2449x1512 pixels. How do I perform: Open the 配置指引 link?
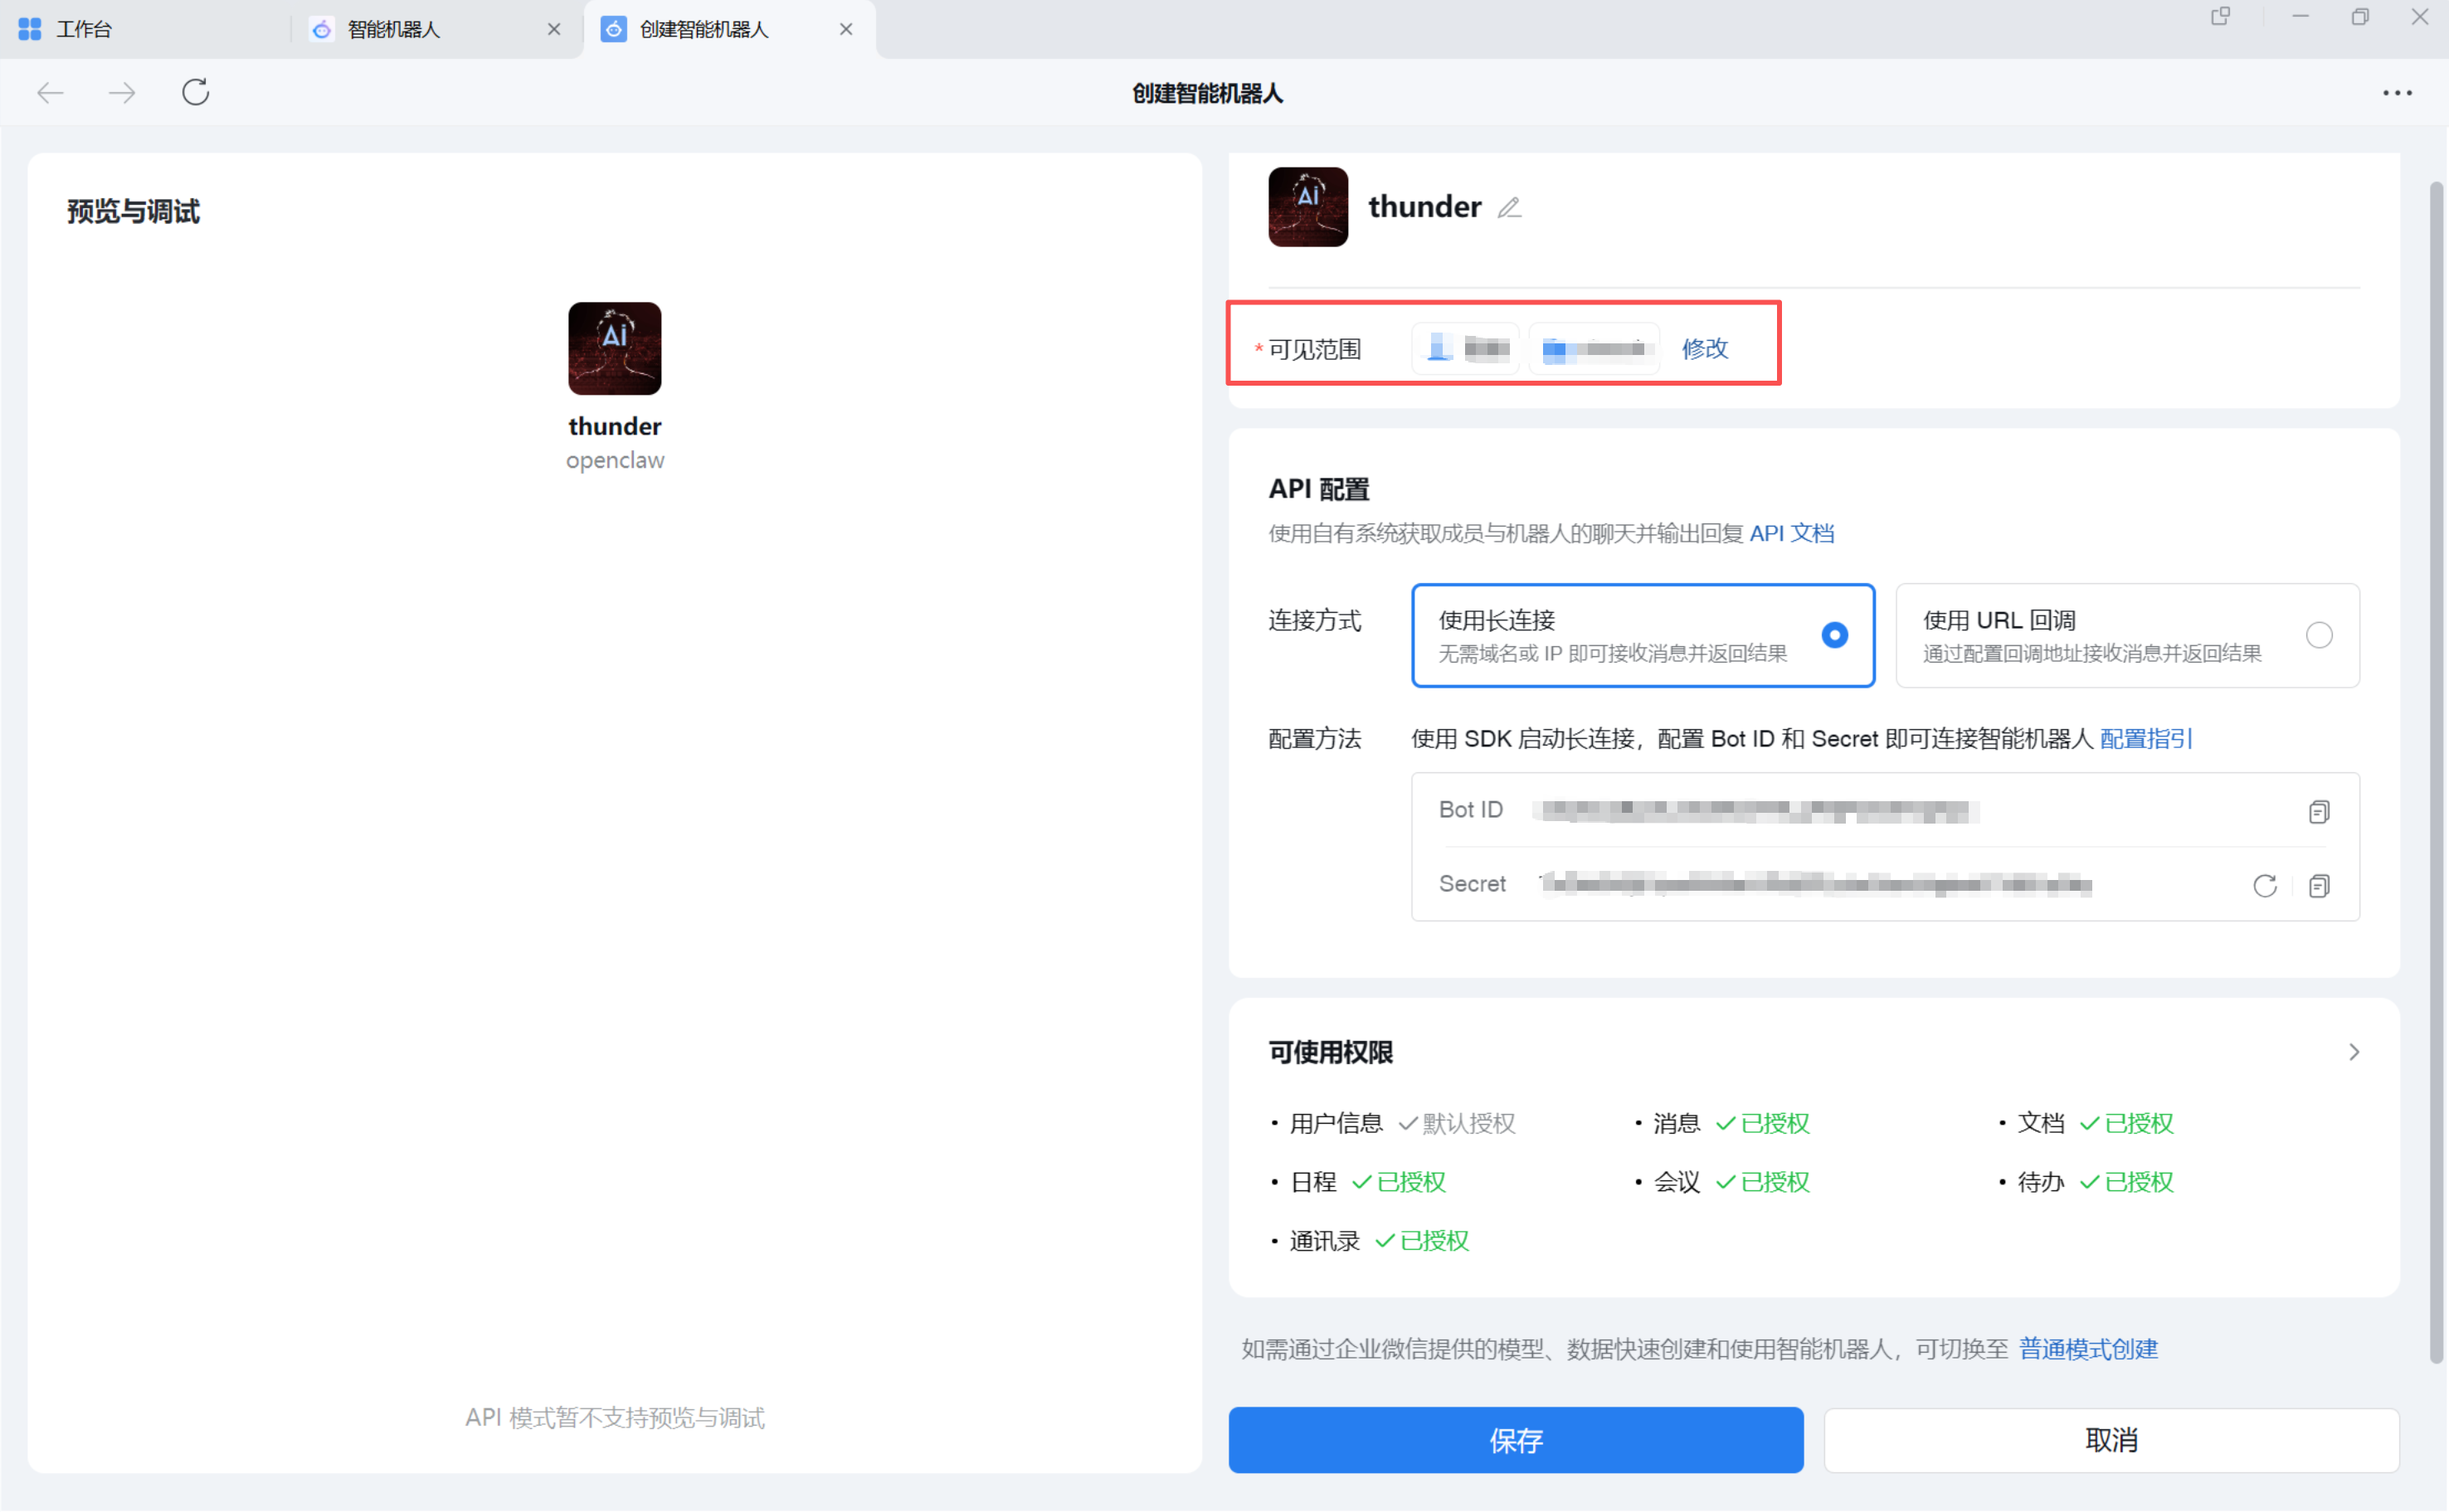(2146, 739)
